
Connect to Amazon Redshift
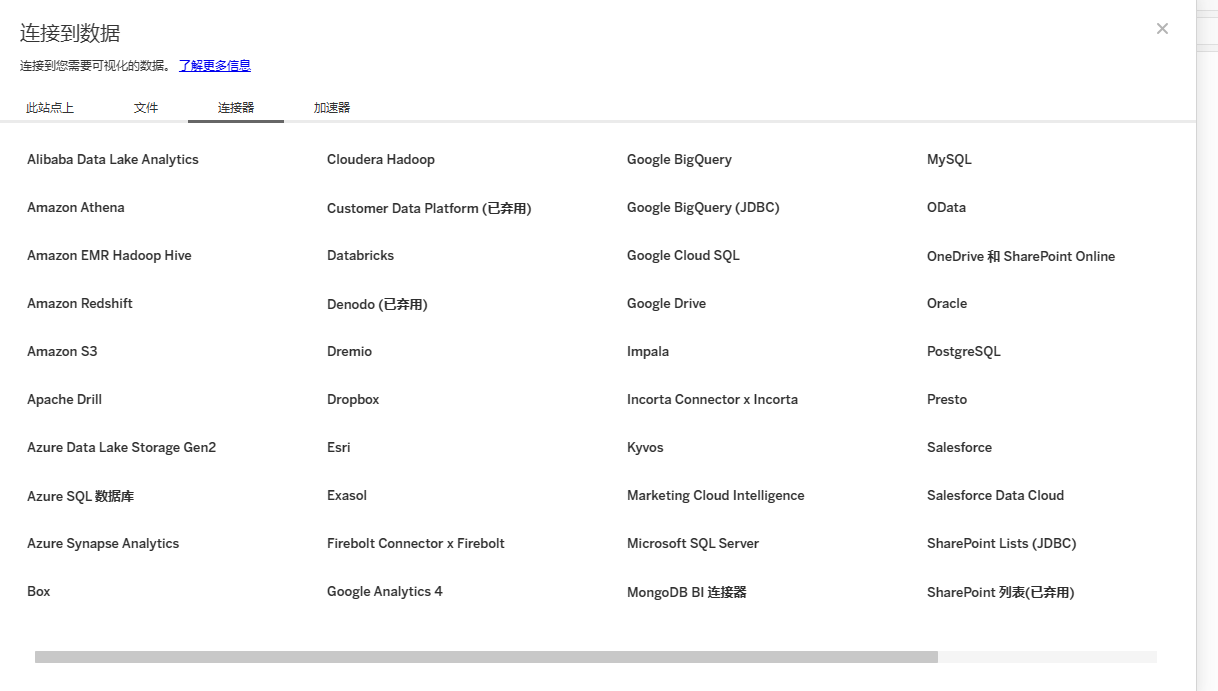point(80,303)
